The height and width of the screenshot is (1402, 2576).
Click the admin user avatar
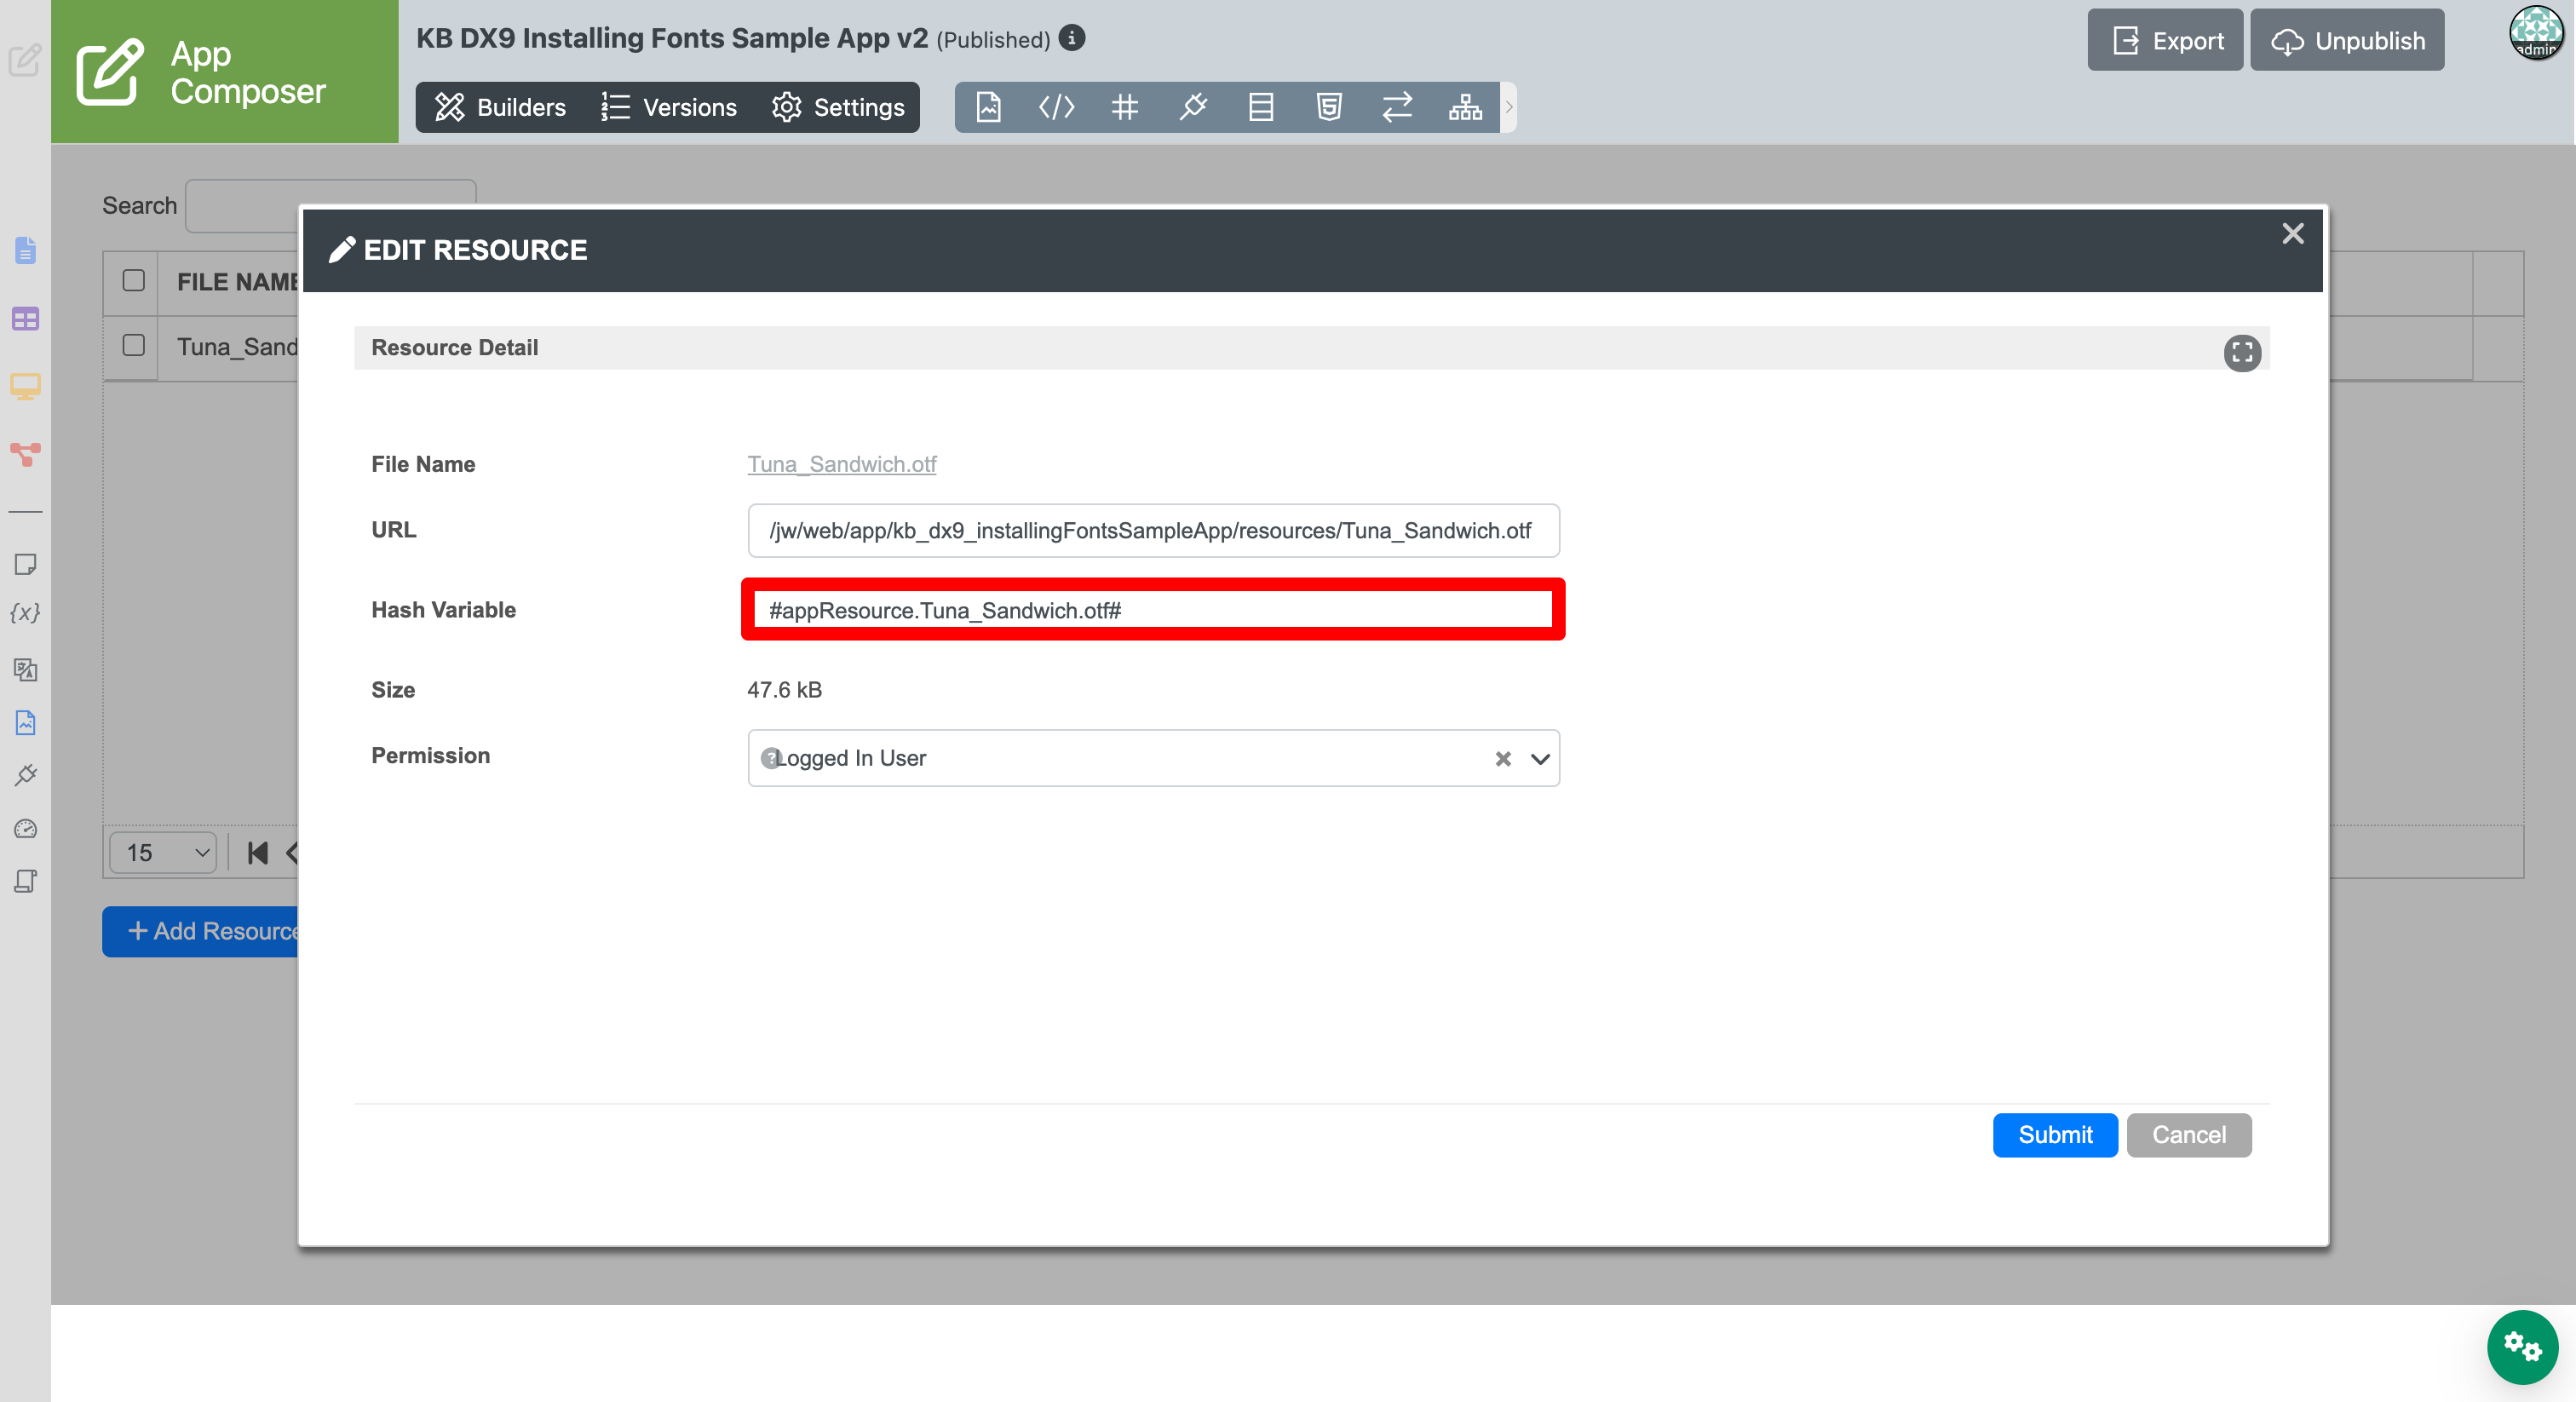2536,33
